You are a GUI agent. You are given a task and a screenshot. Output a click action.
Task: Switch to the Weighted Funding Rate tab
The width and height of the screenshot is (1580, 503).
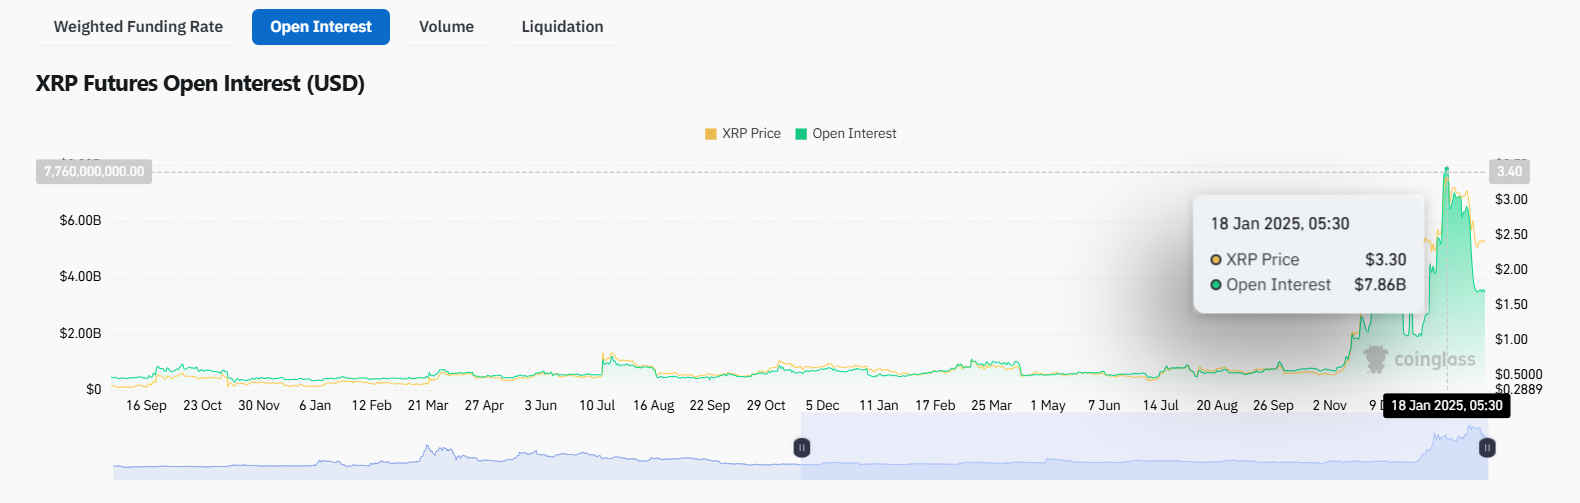[138, 27]
